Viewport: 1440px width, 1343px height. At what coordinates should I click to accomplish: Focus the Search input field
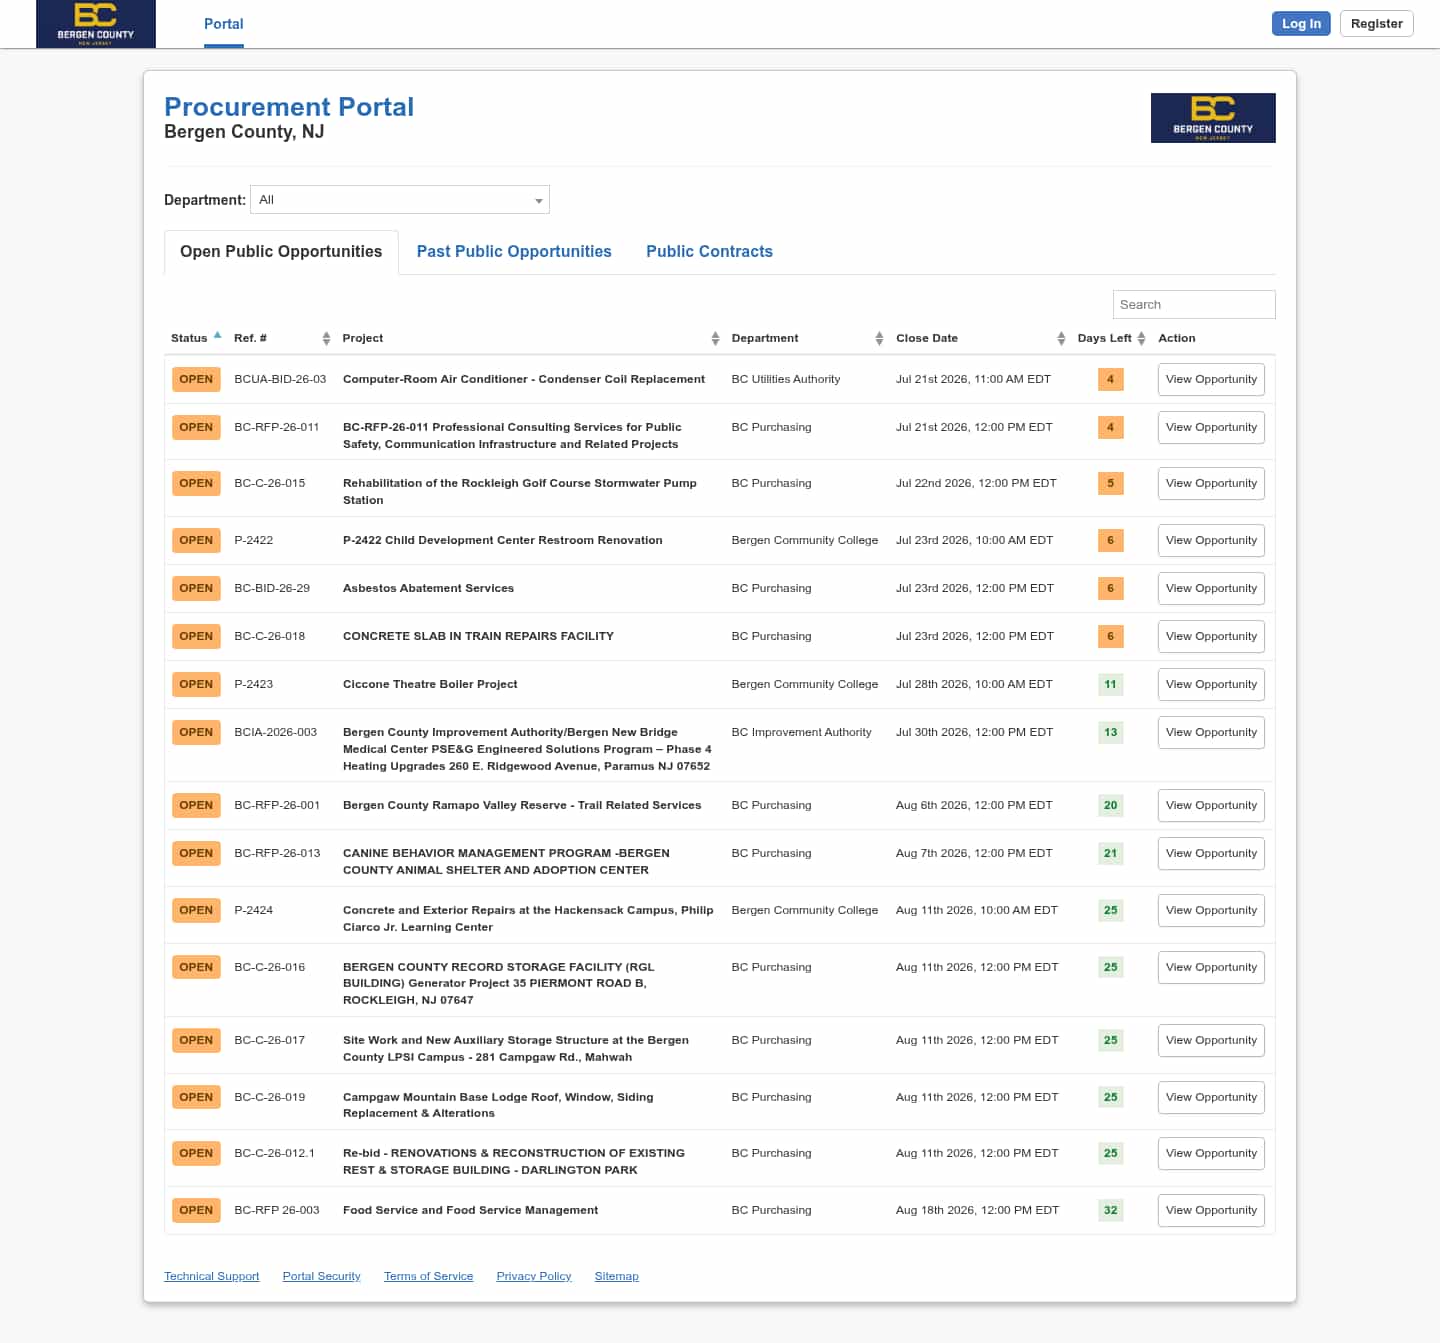pyautogui.click(x=1194, y=305)
